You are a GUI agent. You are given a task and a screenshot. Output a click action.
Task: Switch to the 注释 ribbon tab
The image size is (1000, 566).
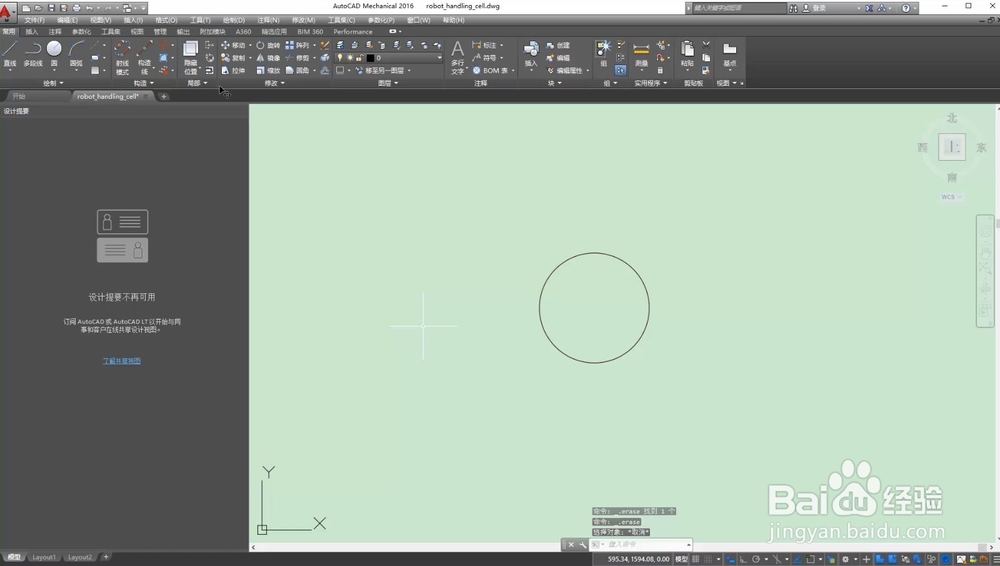pyautogui.click(x=55, y=31)
